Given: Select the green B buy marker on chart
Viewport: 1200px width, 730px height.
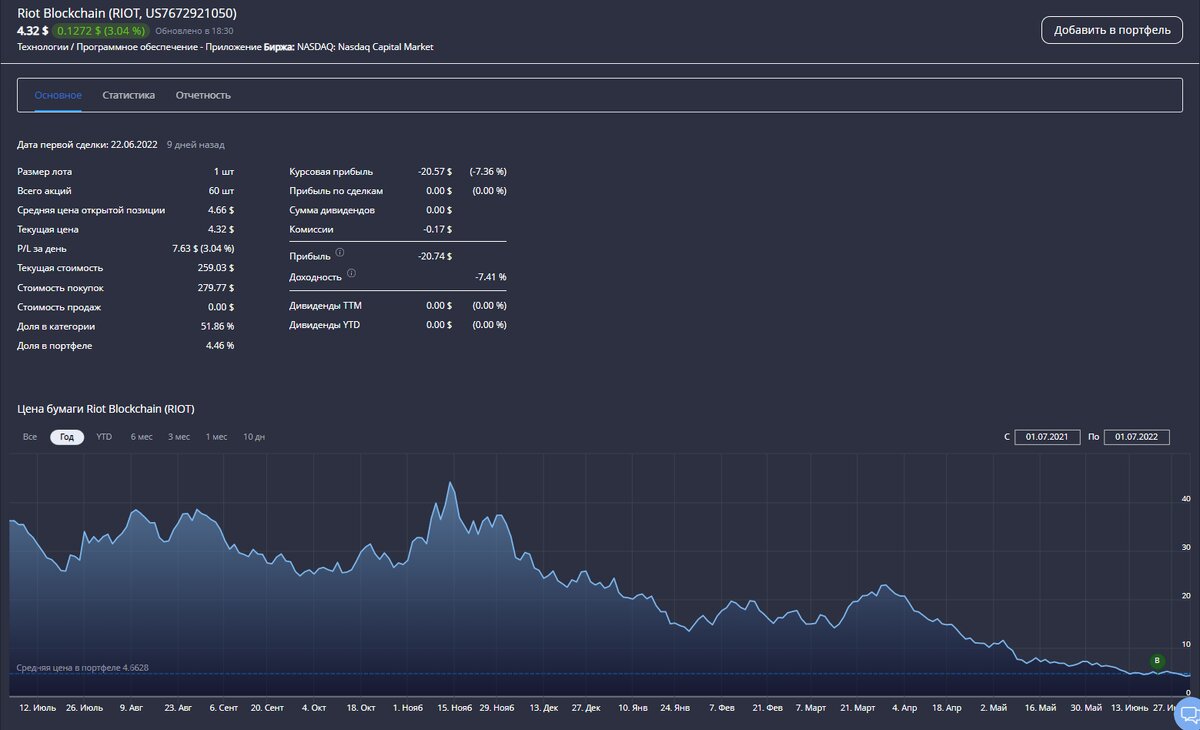Looking at the screenshot, I should coord(1157,660).
